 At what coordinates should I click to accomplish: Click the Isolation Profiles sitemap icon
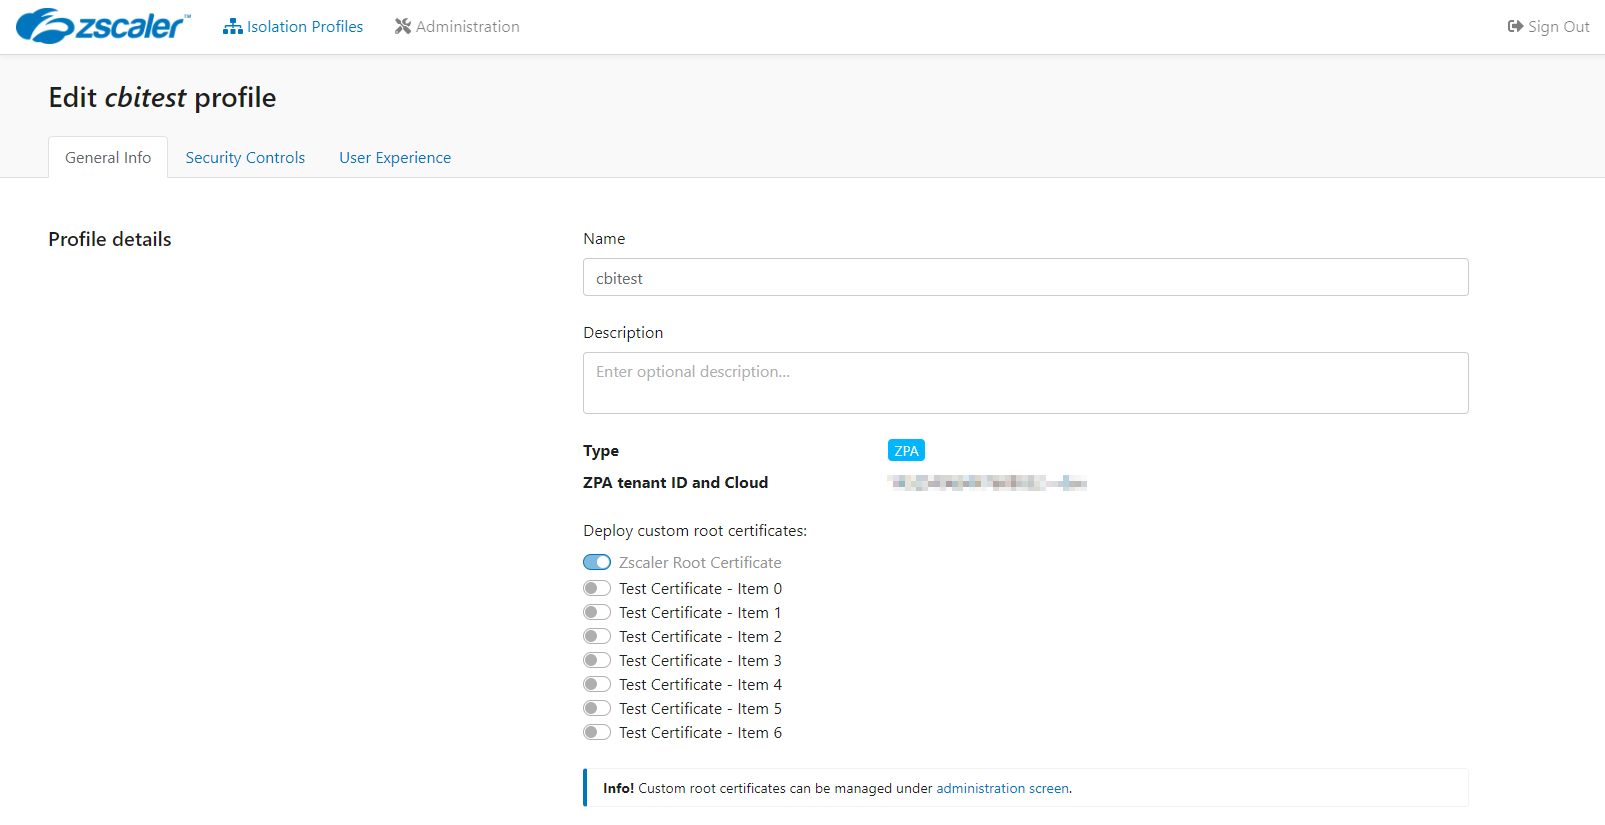click(x=233, y=27)
